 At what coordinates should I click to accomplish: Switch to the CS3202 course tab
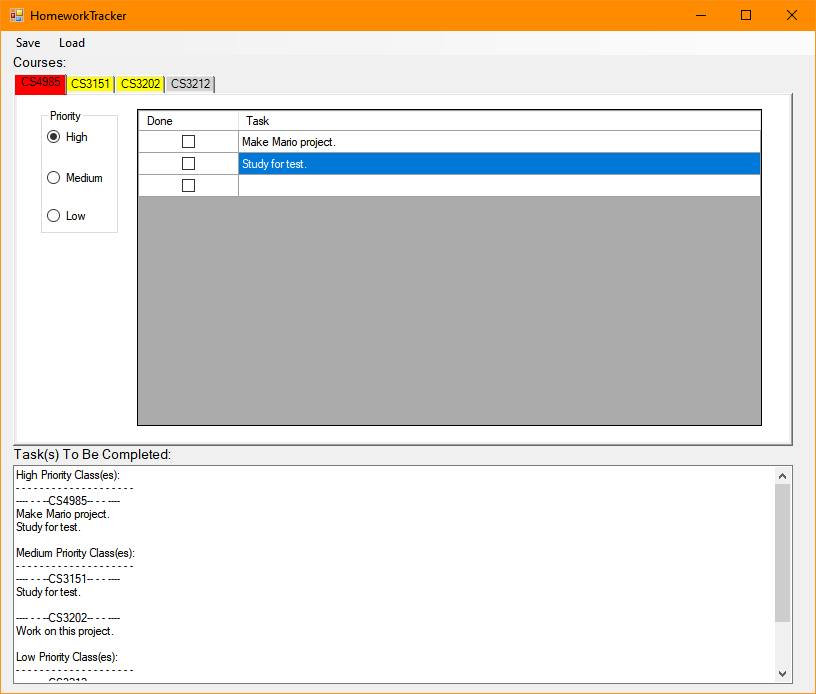[141, 84]
